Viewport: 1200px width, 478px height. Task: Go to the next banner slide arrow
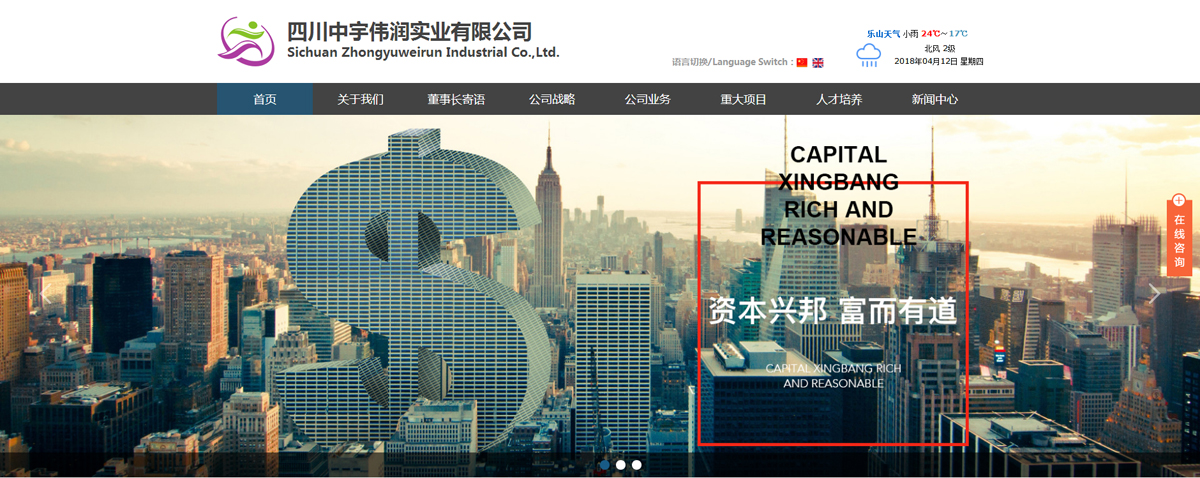tap(1155, 294)
